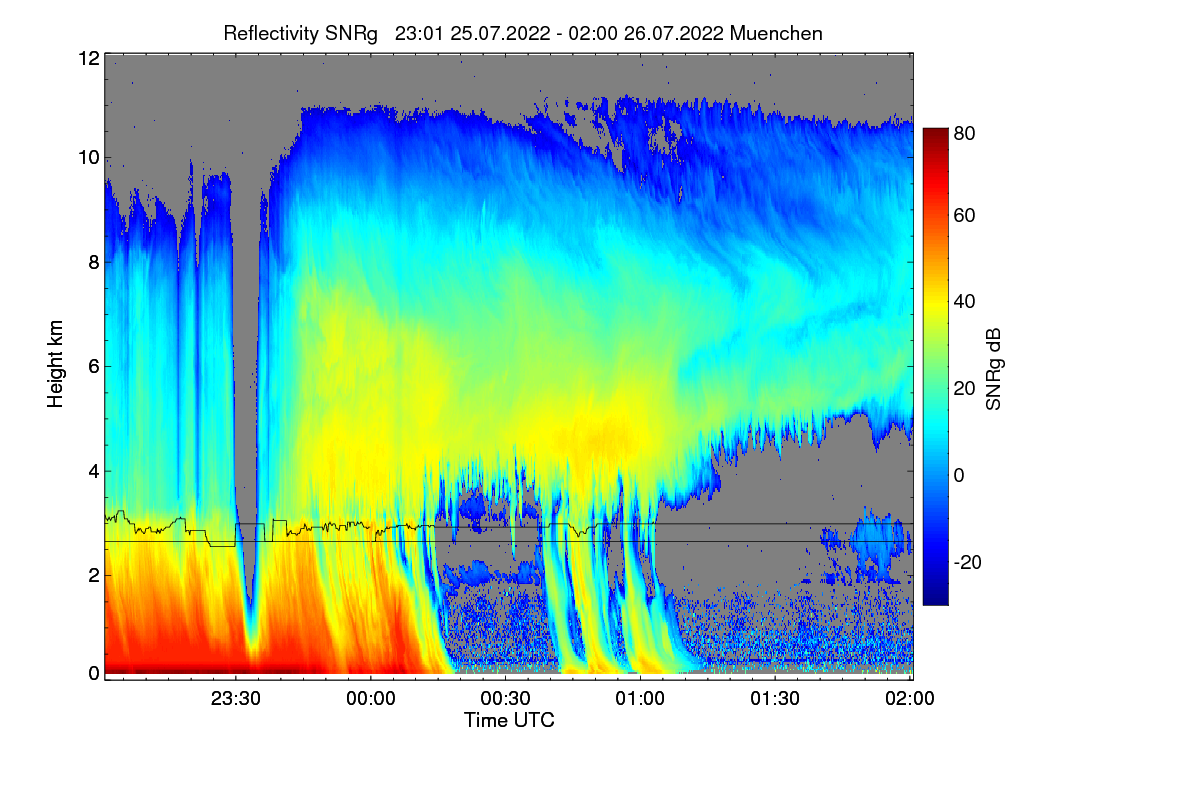This screenshot has height=800, width=1200.
Task: Click the colorbar value '40'
Action: pyautogui.click(x=964, y=301)
